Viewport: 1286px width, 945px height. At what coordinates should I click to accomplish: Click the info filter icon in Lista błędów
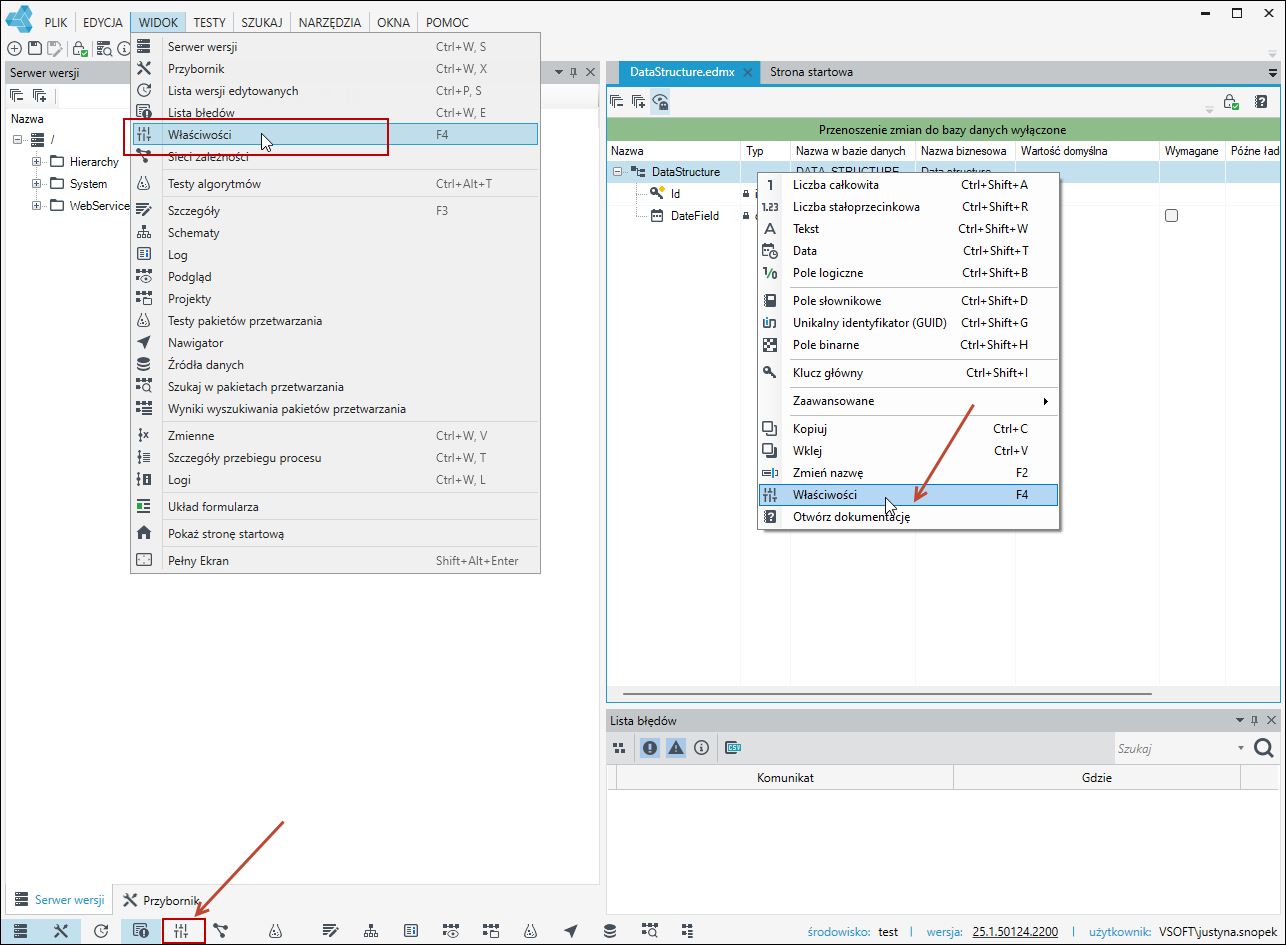coord(701,747)
